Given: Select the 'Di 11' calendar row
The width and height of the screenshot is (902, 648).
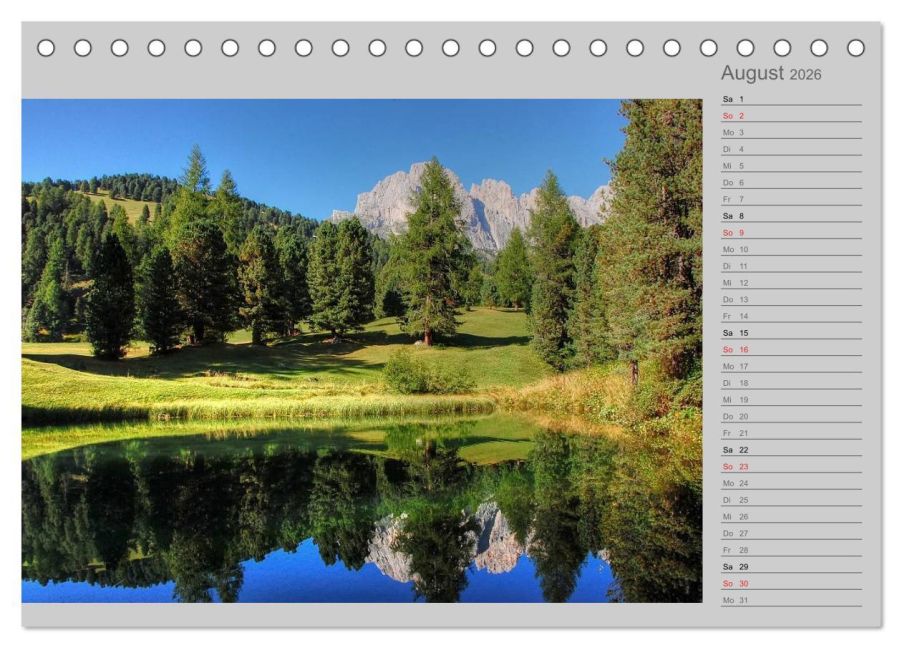Looking at the screenshot, I should pyautogui.click(x=792, y=266).
